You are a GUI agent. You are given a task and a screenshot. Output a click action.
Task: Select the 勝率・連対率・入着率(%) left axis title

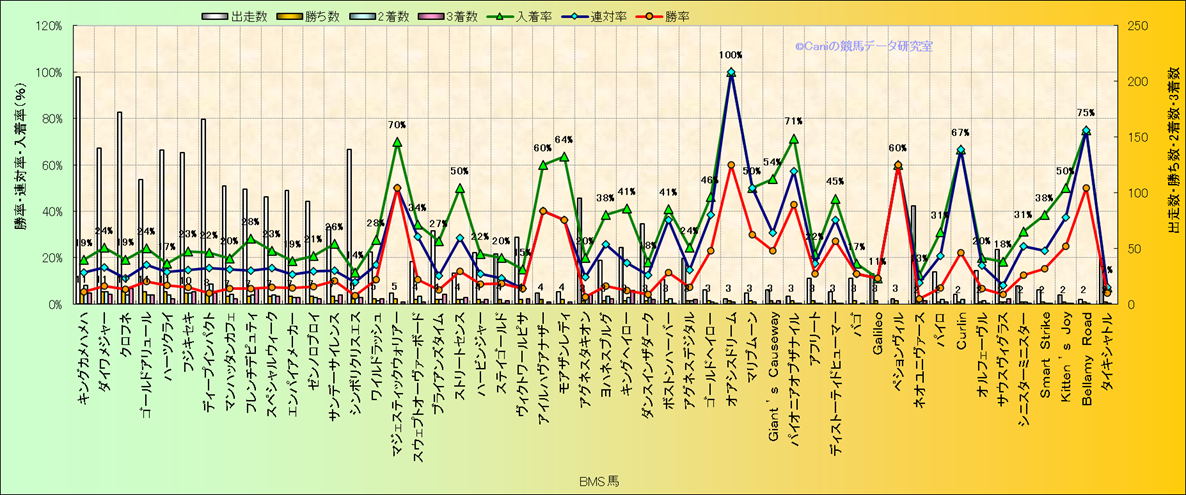[19, 165]
